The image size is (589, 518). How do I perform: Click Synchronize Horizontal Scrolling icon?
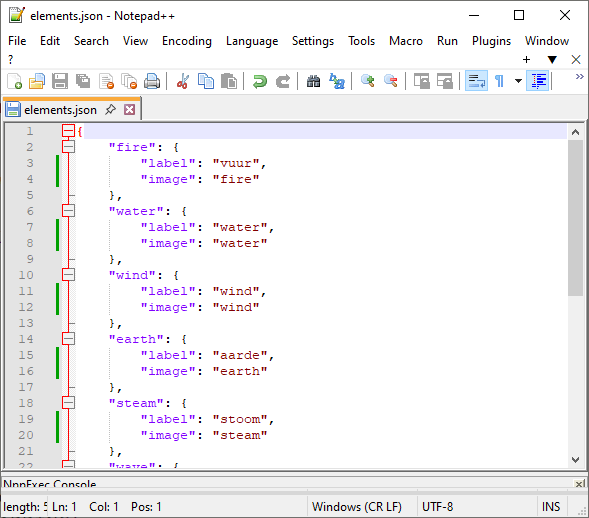(x=444, y=81)
